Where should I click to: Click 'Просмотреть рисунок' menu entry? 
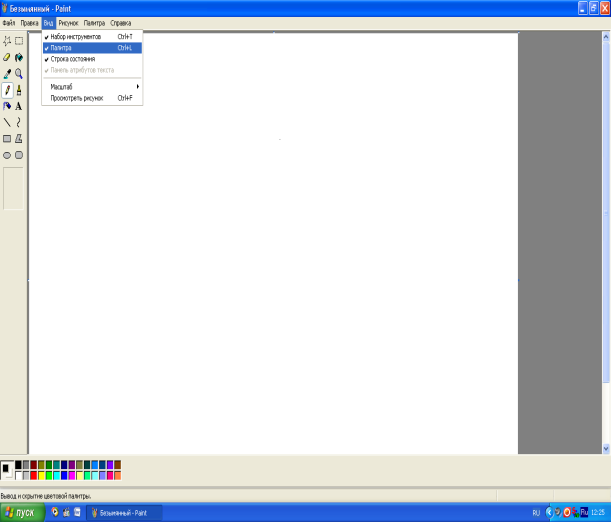[x=92, y=98]
